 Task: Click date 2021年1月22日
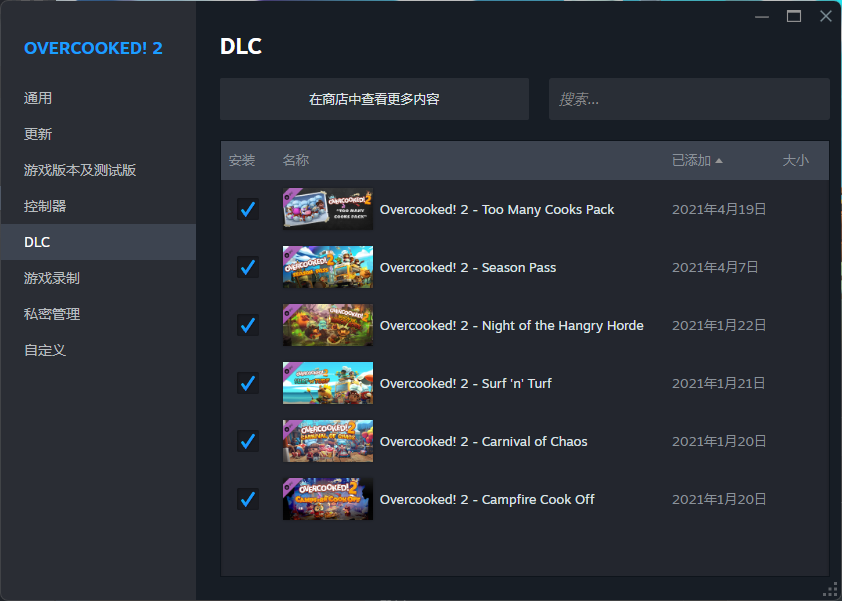tap(719, 325)
